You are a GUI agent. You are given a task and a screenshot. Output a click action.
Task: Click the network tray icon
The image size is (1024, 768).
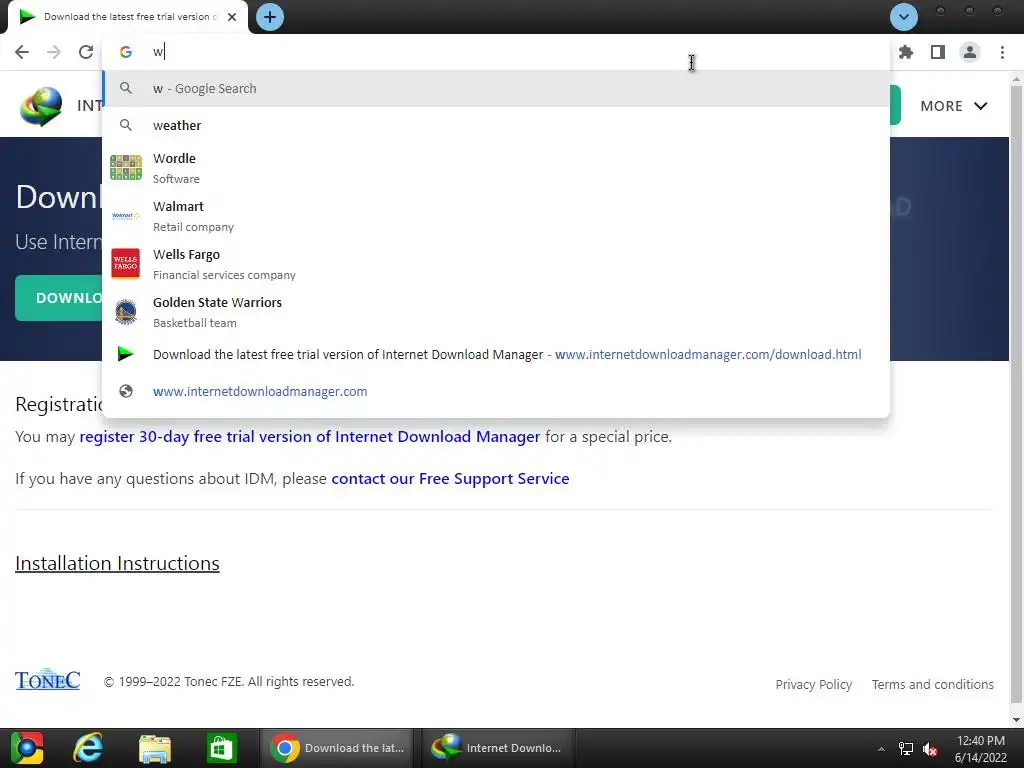[906, 749]
